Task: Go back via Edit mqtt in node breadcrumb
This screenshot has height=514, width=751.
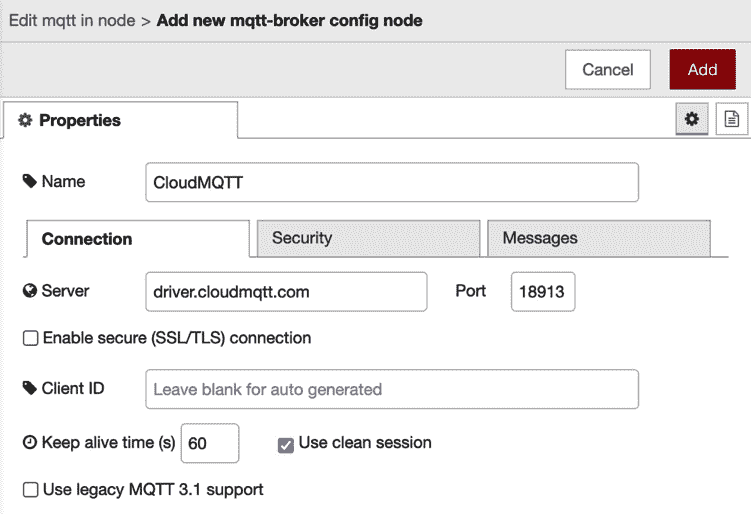Action: (x=72, y=21)
